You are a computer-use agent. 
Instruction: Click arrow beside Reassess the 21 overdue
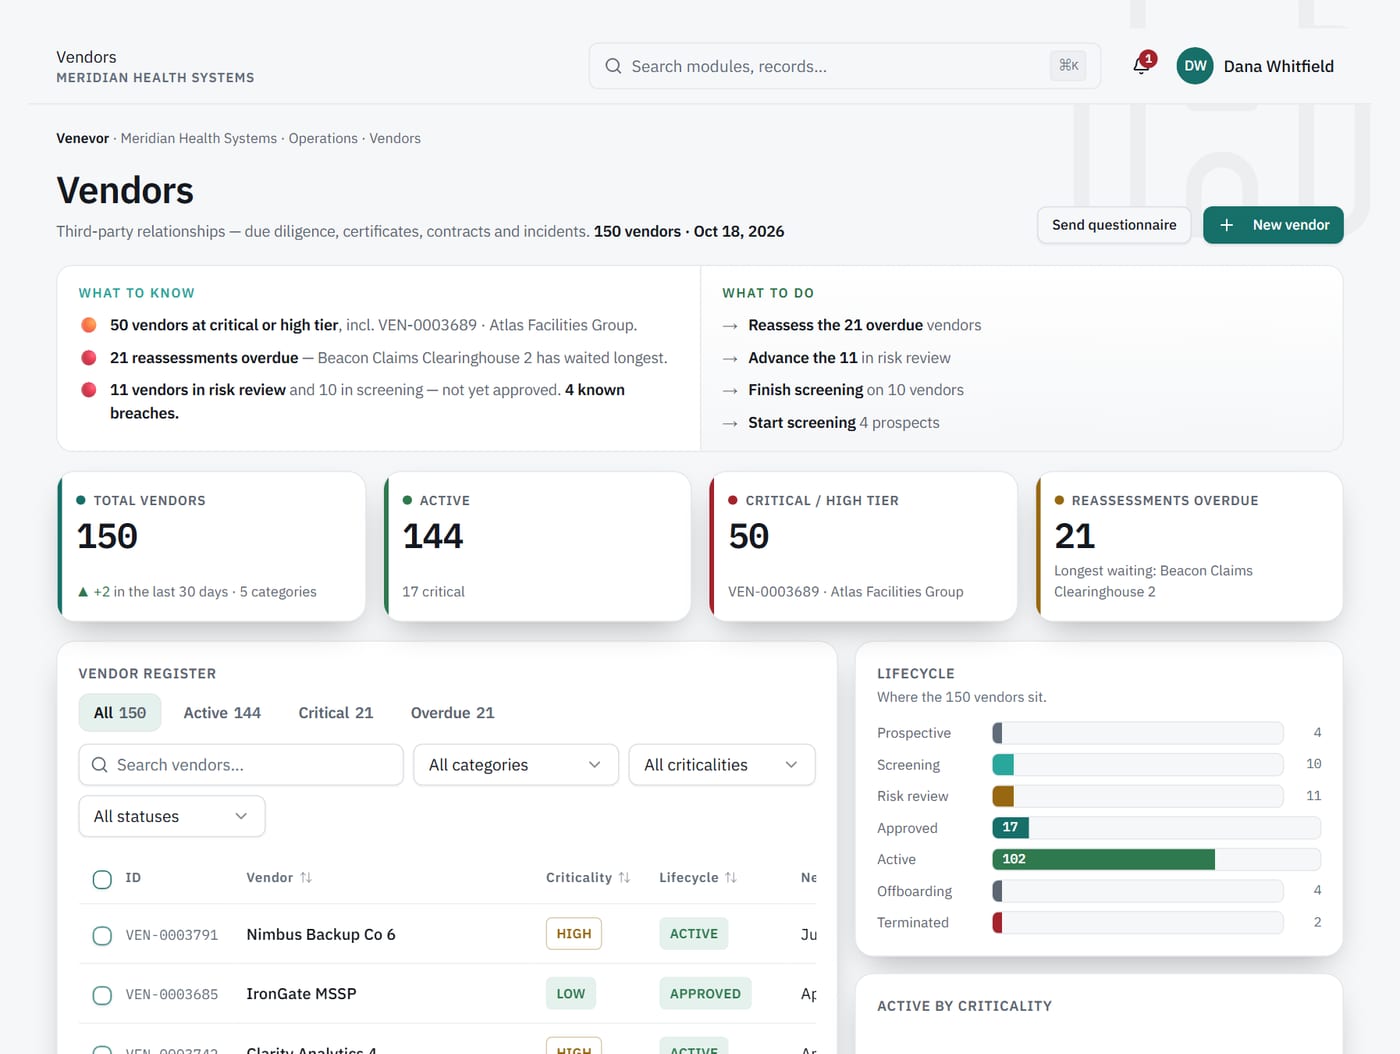pos(730,326)
